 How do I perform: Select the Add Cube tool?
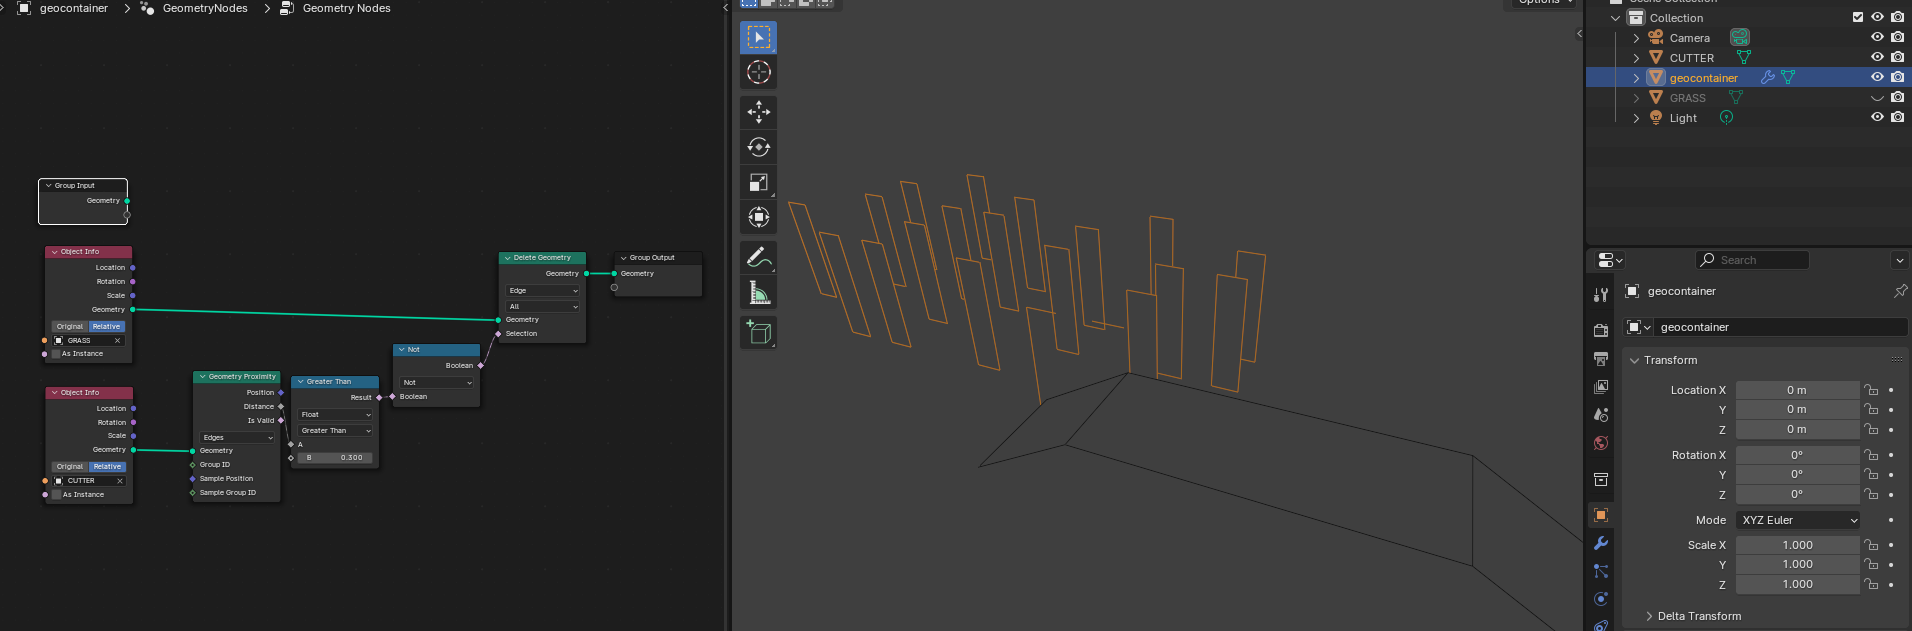(x=759, y=332)
